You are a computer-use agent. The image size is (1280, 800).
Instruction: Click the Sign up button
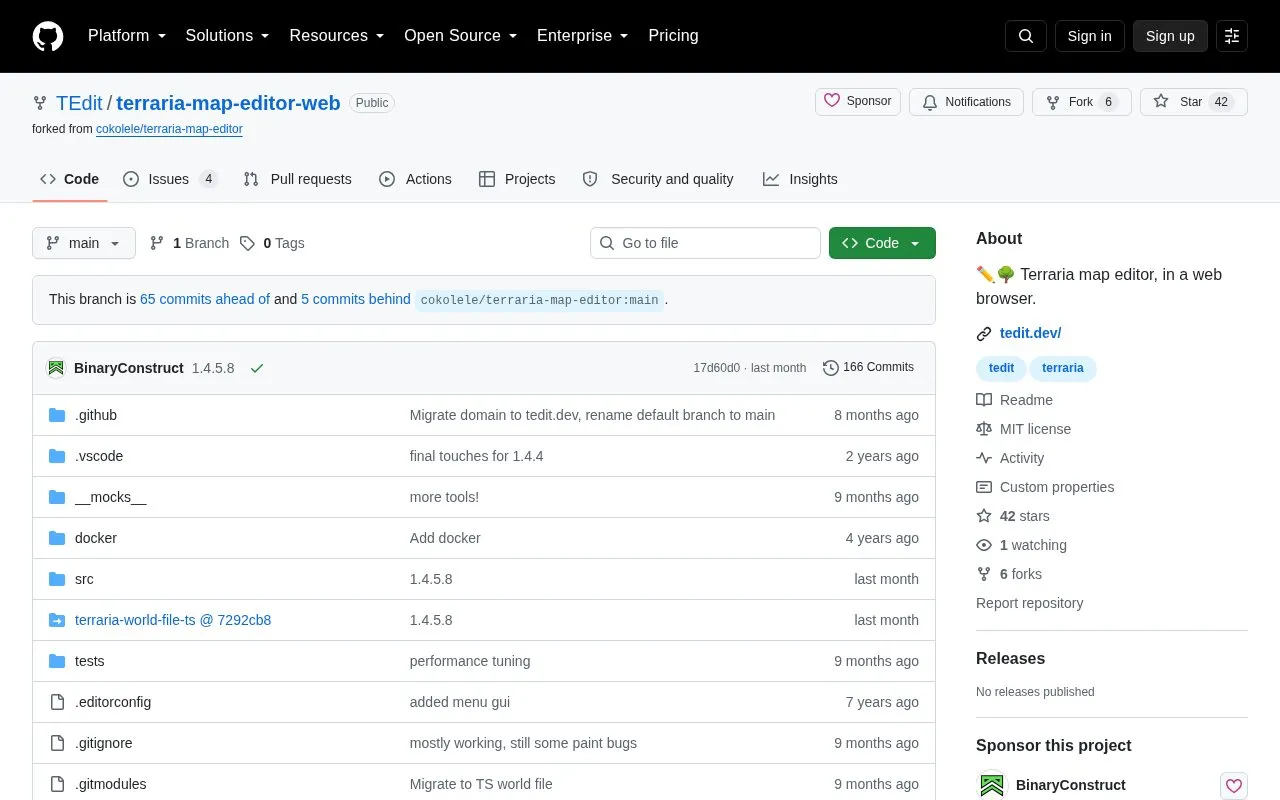pos(1170,36)
